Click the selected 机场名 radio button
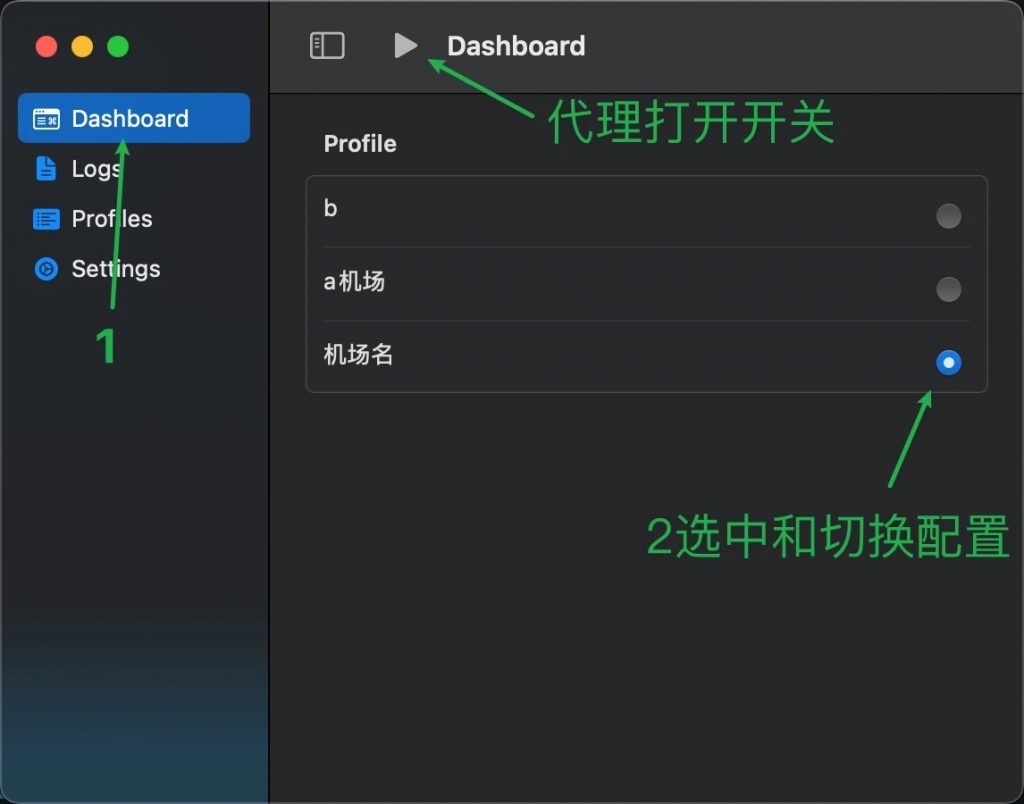The width and height of the screenshot is (1024, 804). pos(948,362)
